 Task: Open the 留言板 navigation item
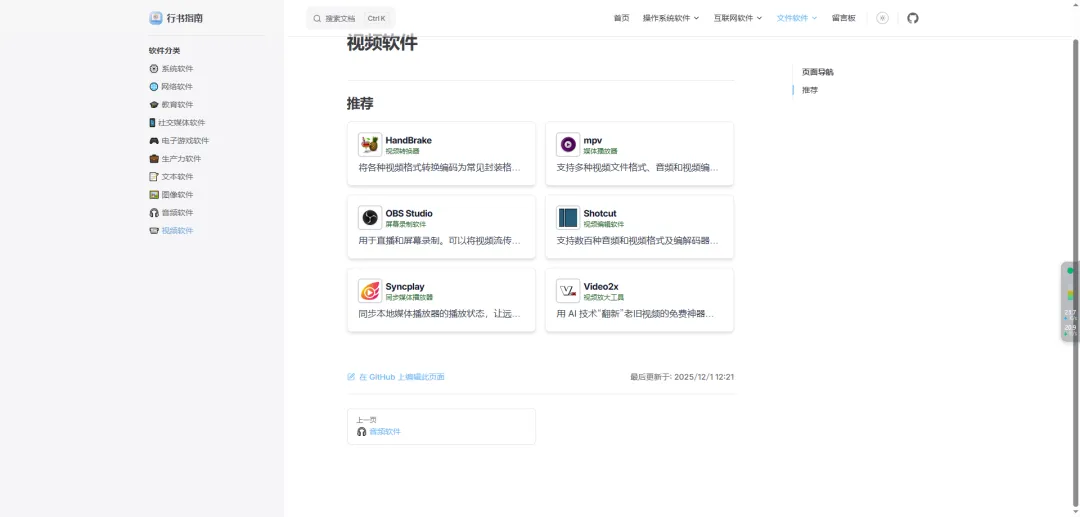tap(843, 18)
